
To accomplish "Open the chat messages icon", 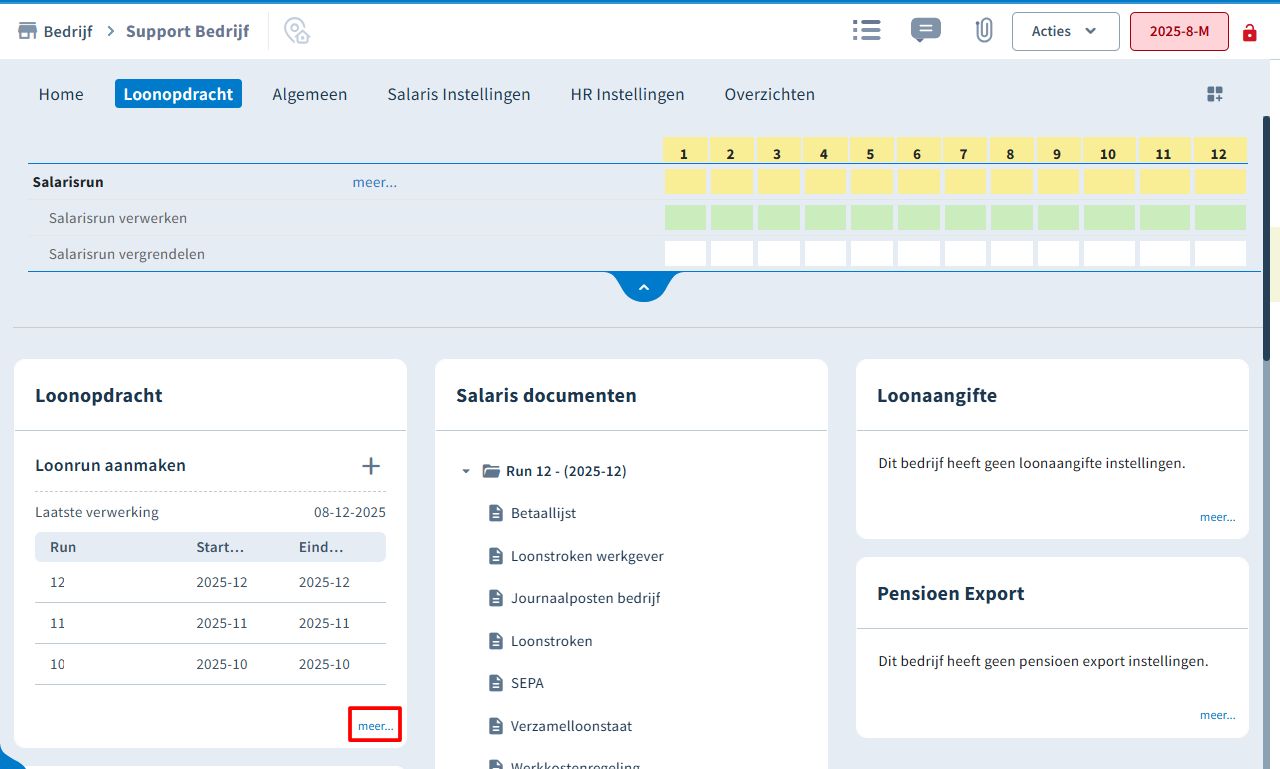I will point(926,31).
